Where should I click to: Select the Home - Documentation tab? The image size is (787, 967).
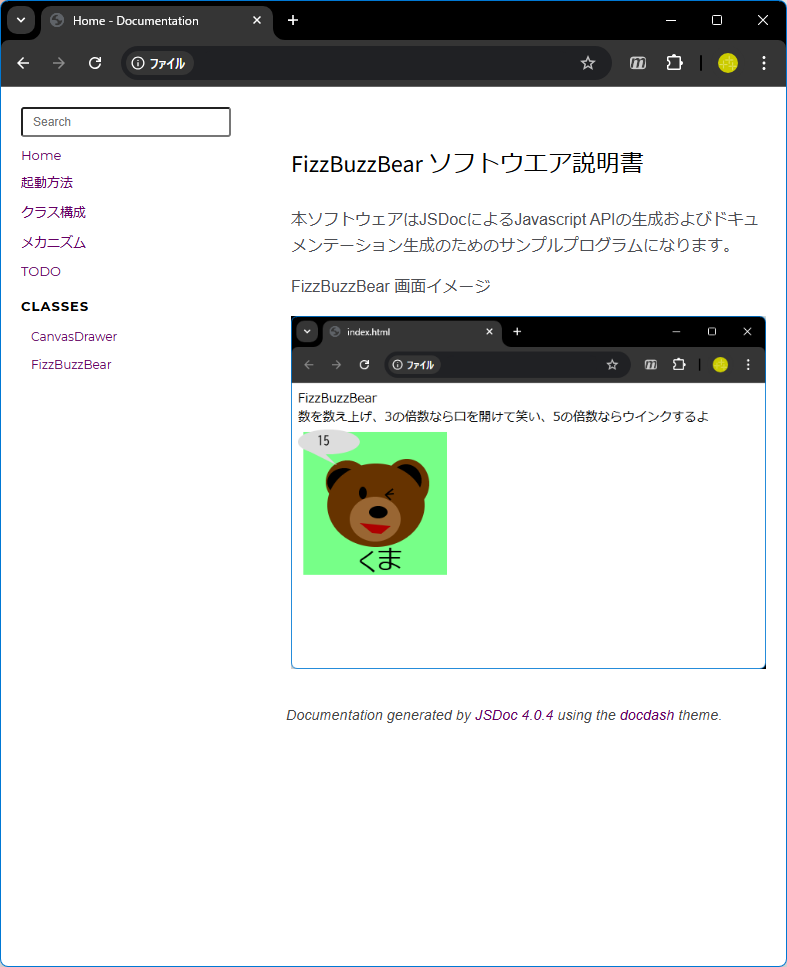140,20
